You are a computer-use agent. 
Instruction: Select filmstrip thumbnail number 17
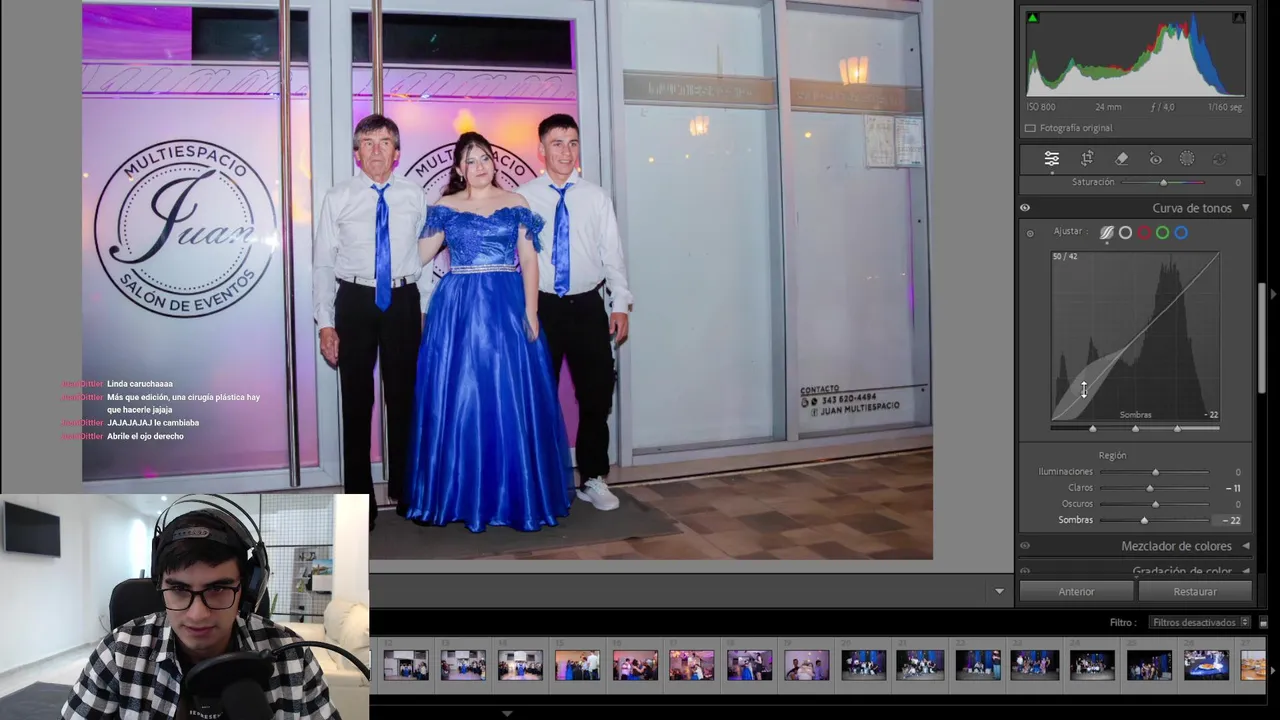692,665
